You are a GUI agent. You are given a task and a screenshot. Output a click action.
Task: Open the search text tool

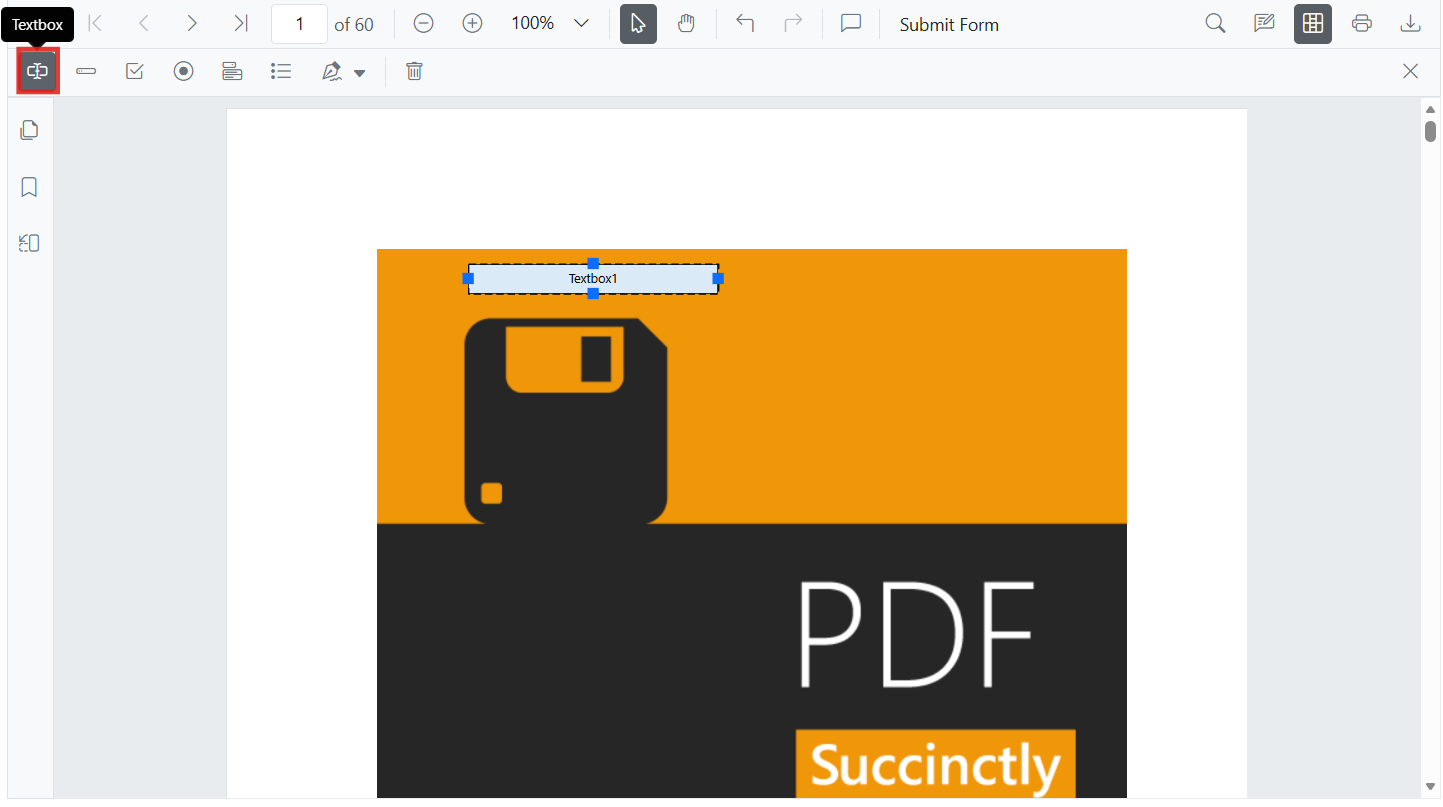pos(1215,24)
